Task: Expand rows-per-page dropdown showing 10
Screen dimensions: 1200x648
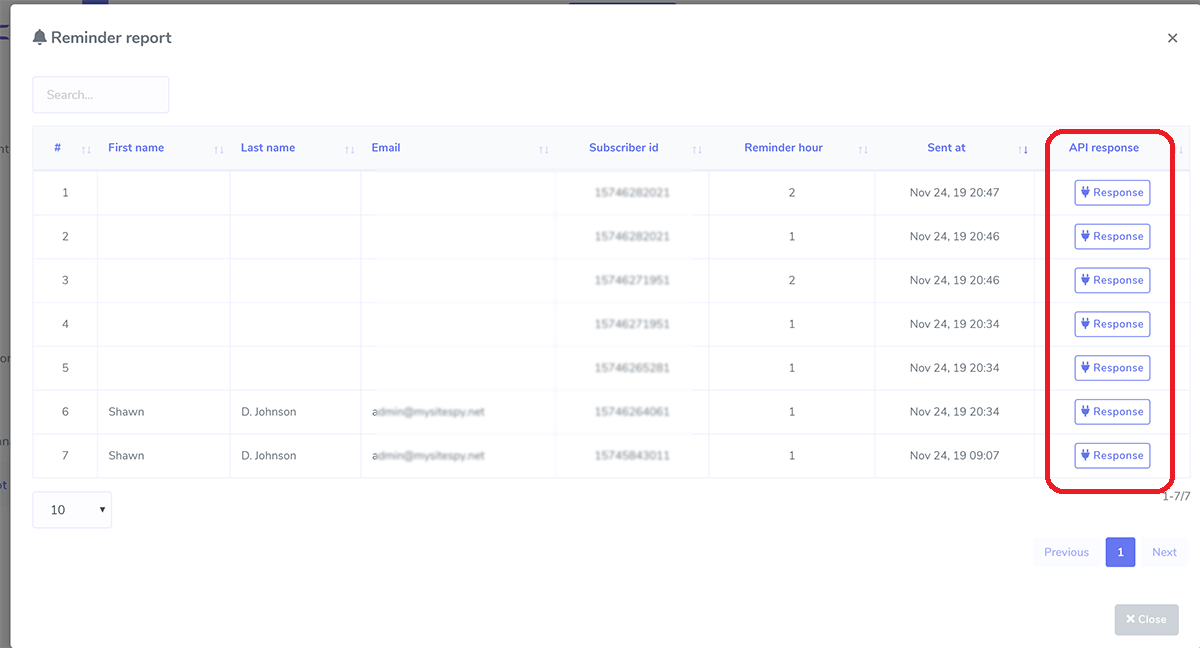Action: (72, 510)
